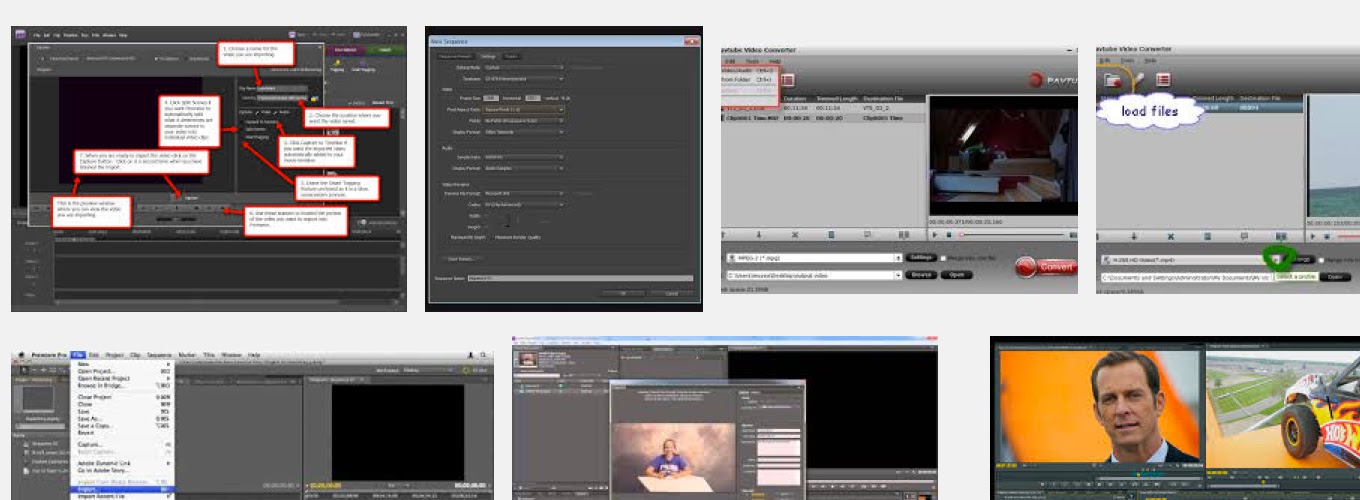Open the Premiere Elements capture tutorial thumbnail
The height and width of the screenshot is (500, 1360).
click(209, 169)
